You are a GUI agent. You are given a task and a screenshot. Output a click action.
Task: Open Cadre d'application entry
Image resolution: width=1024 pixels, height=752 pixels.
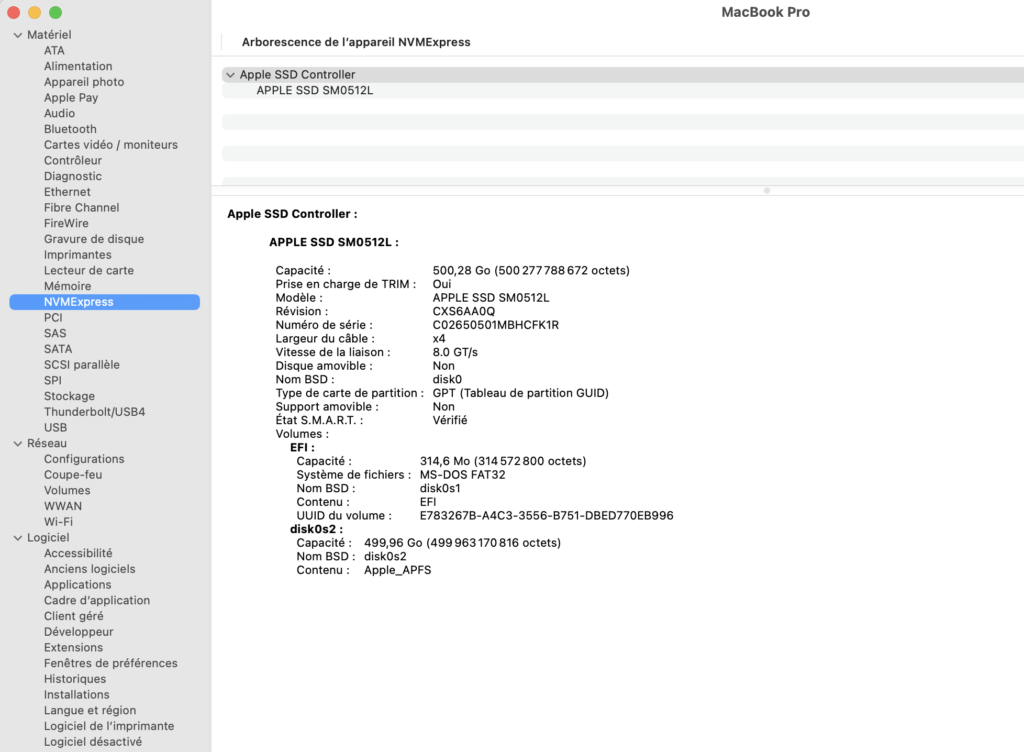(97, 600)
